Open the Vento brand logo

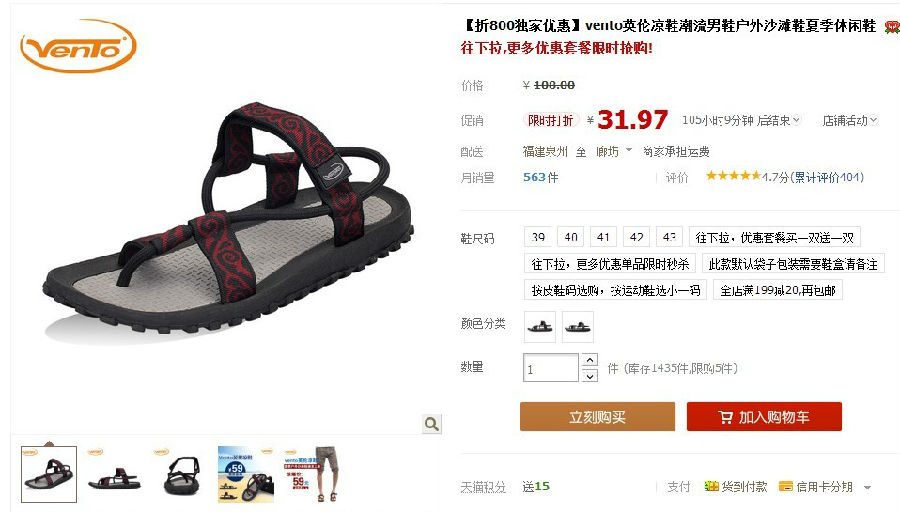point(78,46)
